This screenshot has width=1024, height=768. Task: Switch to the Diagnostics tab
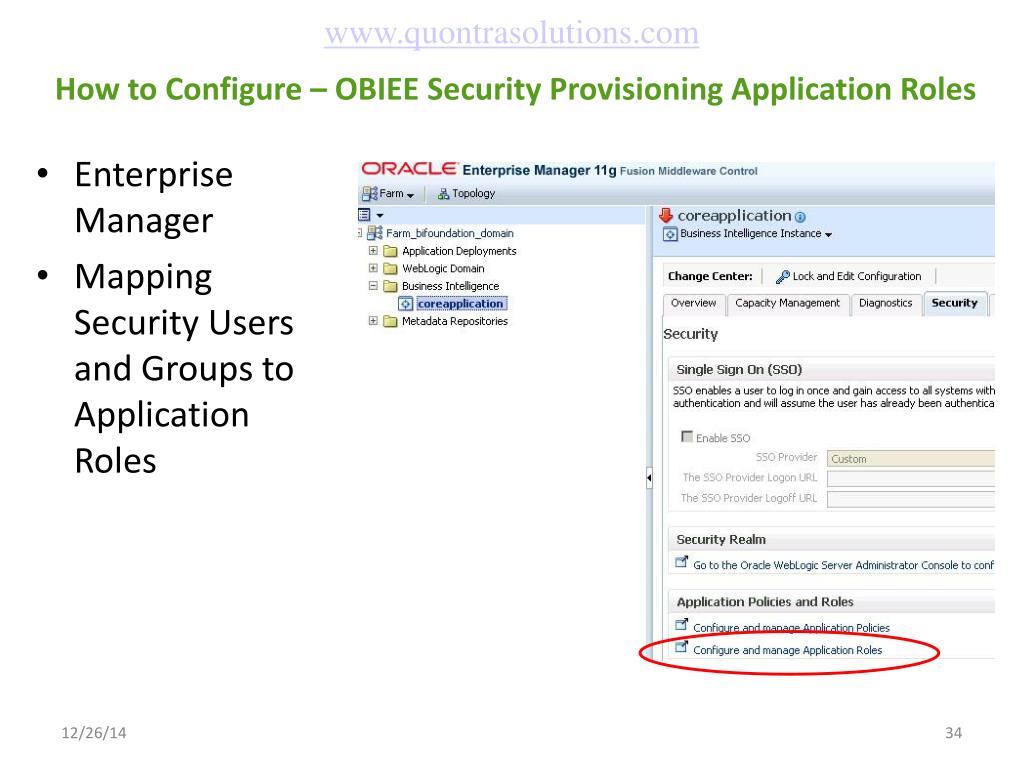click(x=886, y=304)
